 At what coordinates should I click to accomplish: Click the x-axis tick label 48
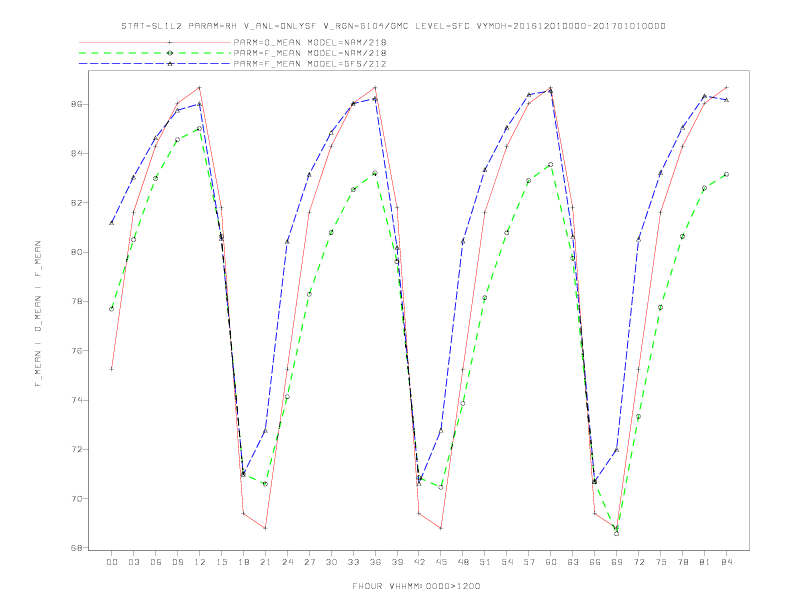pos(463,562)
